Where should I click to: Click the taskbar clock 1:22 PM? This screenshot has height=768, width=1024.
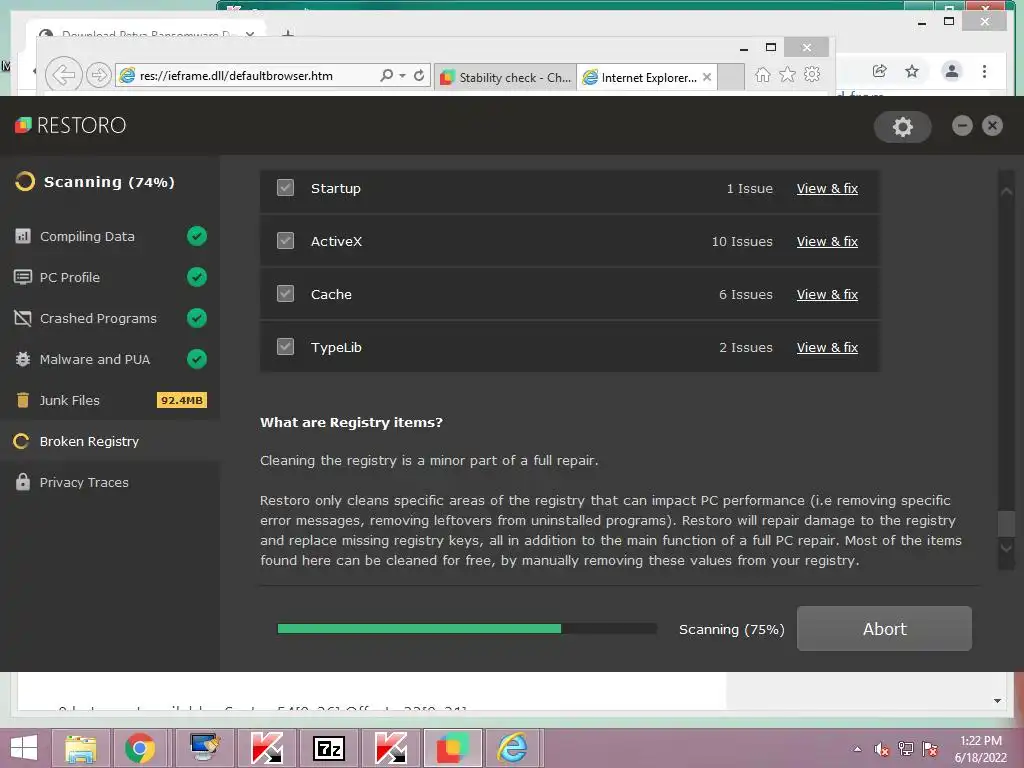(x=981, y=741)
